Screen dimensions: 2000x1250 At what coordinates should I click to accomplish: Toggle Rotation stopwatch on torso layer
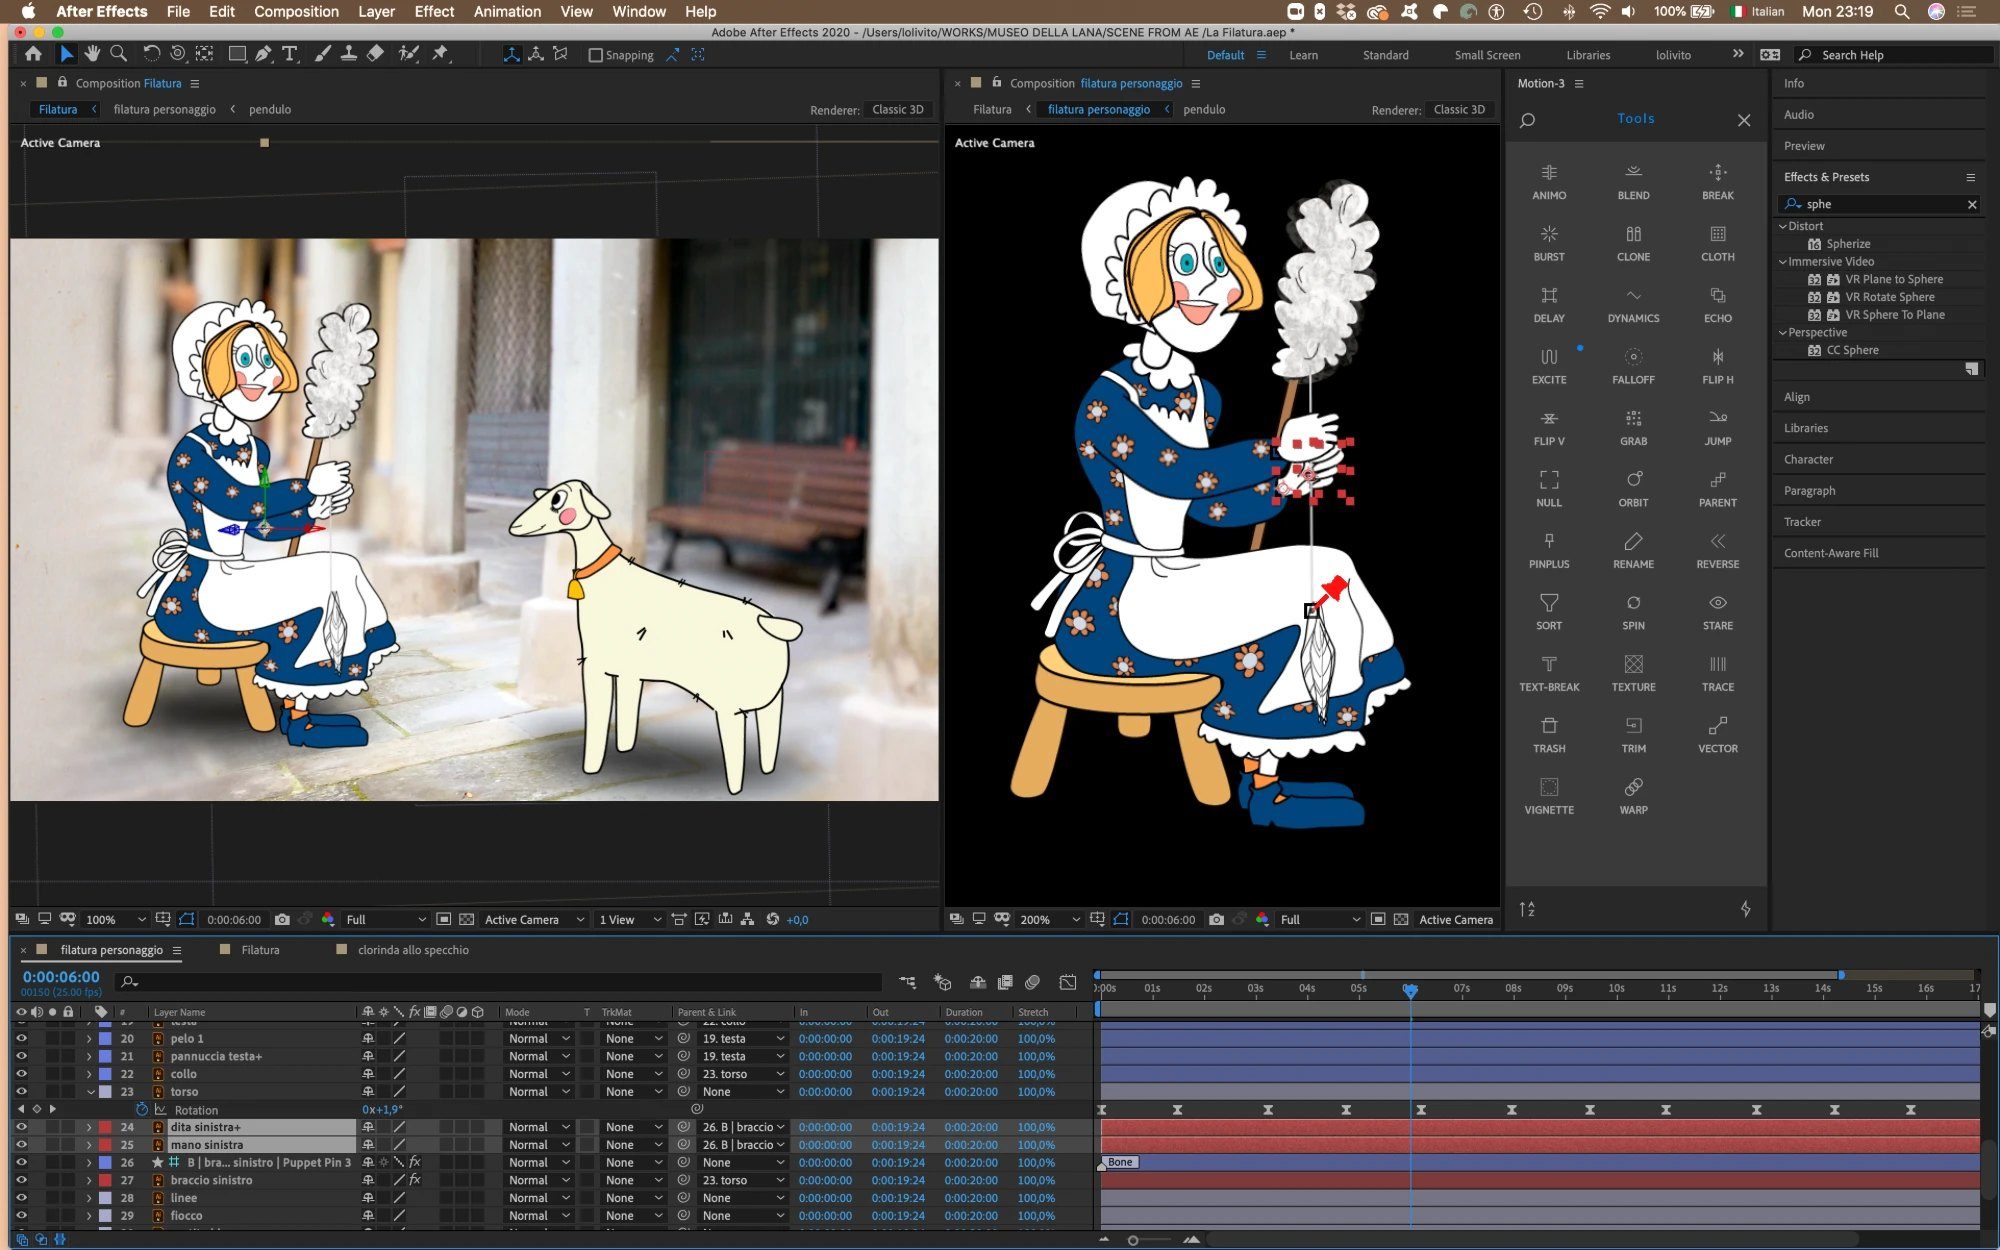pyautogui.click(x=141, y=1110)
